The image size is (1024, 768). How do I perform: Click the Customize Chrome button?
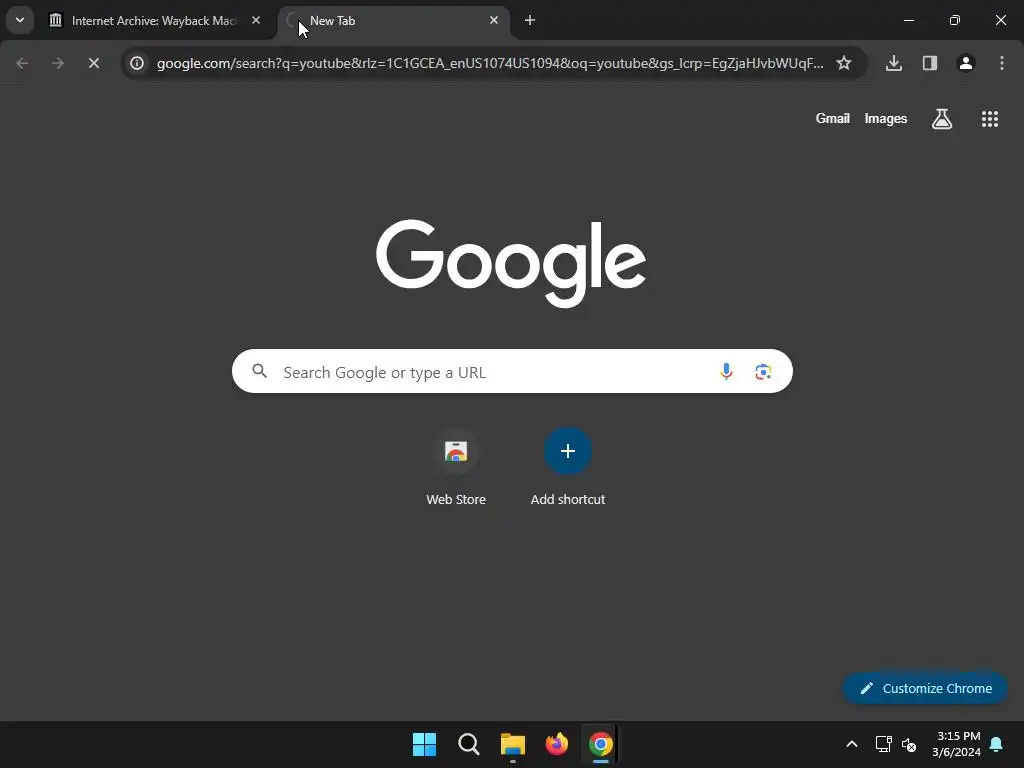click(925, 688)
